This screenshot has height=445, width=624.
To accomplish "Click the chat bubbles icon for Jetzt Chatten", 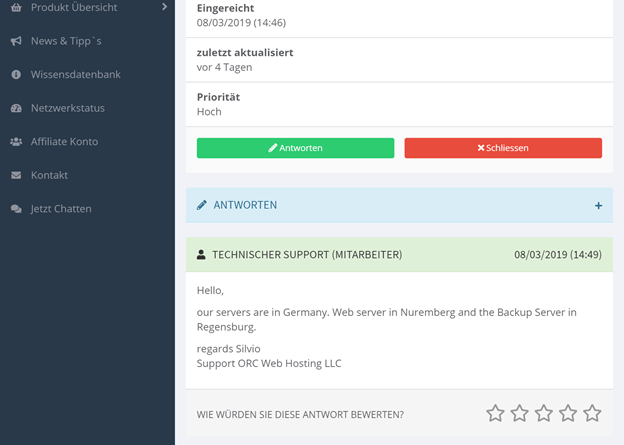I will [x=16, y=209].
